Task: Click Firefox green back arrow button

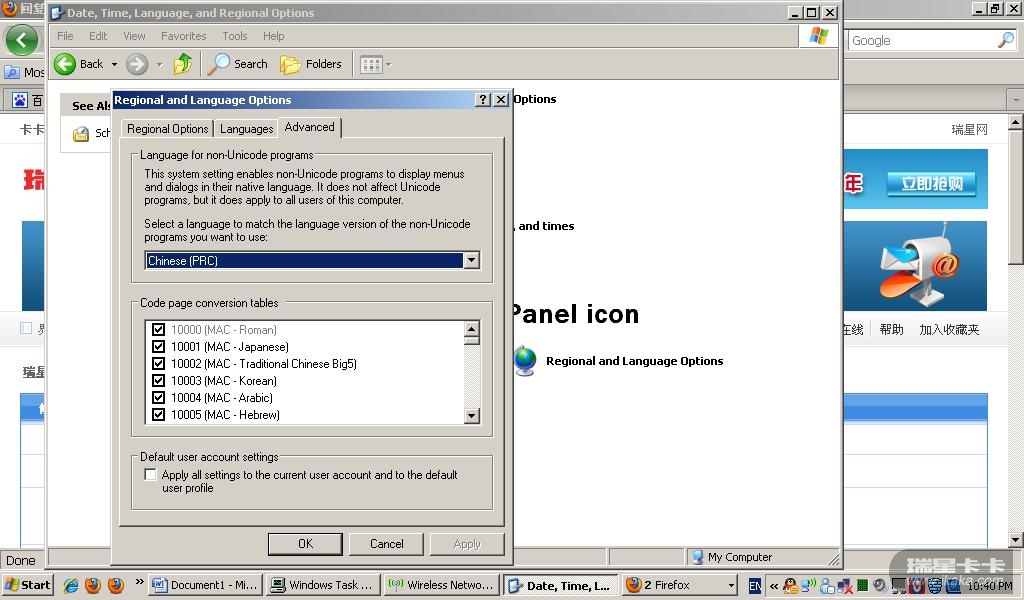Action: coord(22,40)
